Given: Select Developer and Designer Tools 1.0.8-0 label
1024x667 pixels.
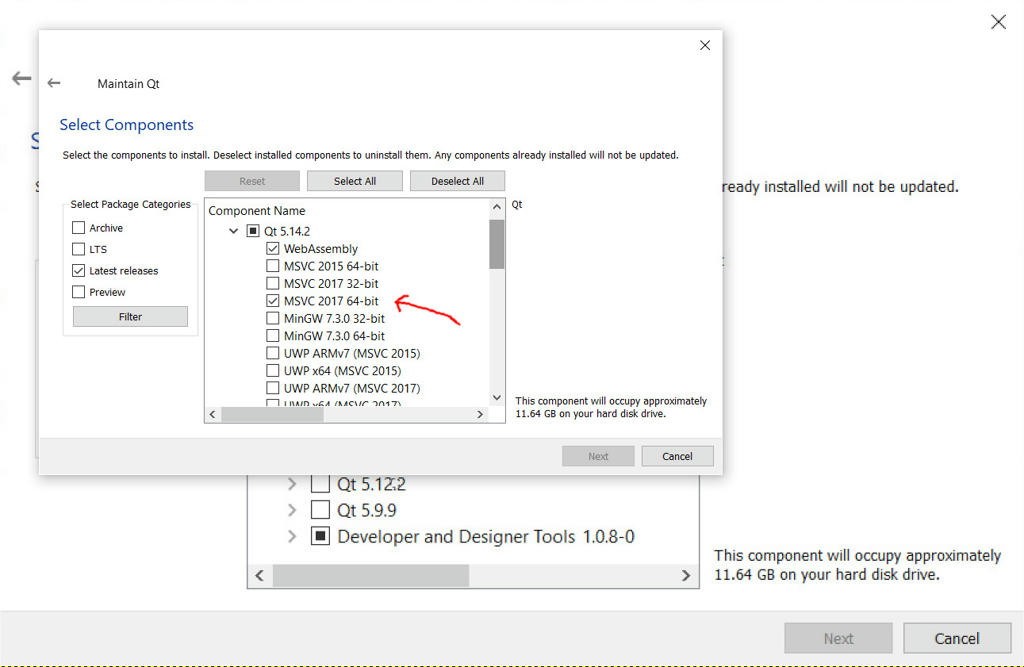Looking at the screenshot, I should point(486,536).
